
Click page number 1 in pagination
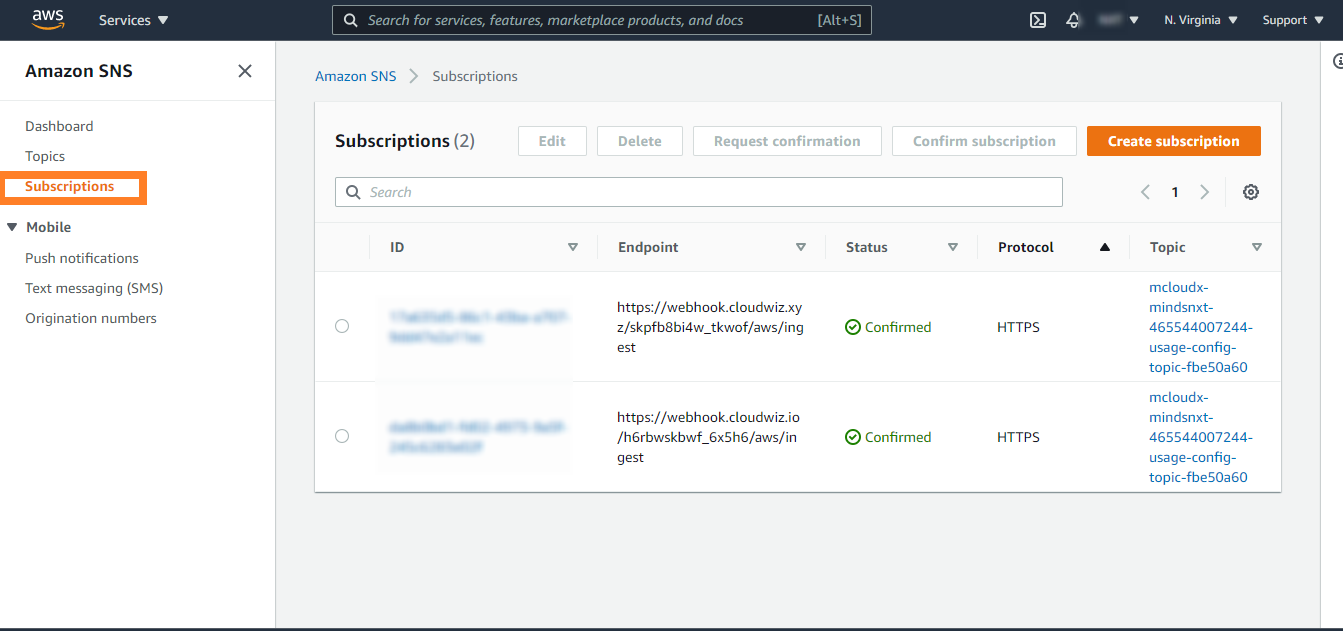pyautogui.click(x=1175, y=192)
